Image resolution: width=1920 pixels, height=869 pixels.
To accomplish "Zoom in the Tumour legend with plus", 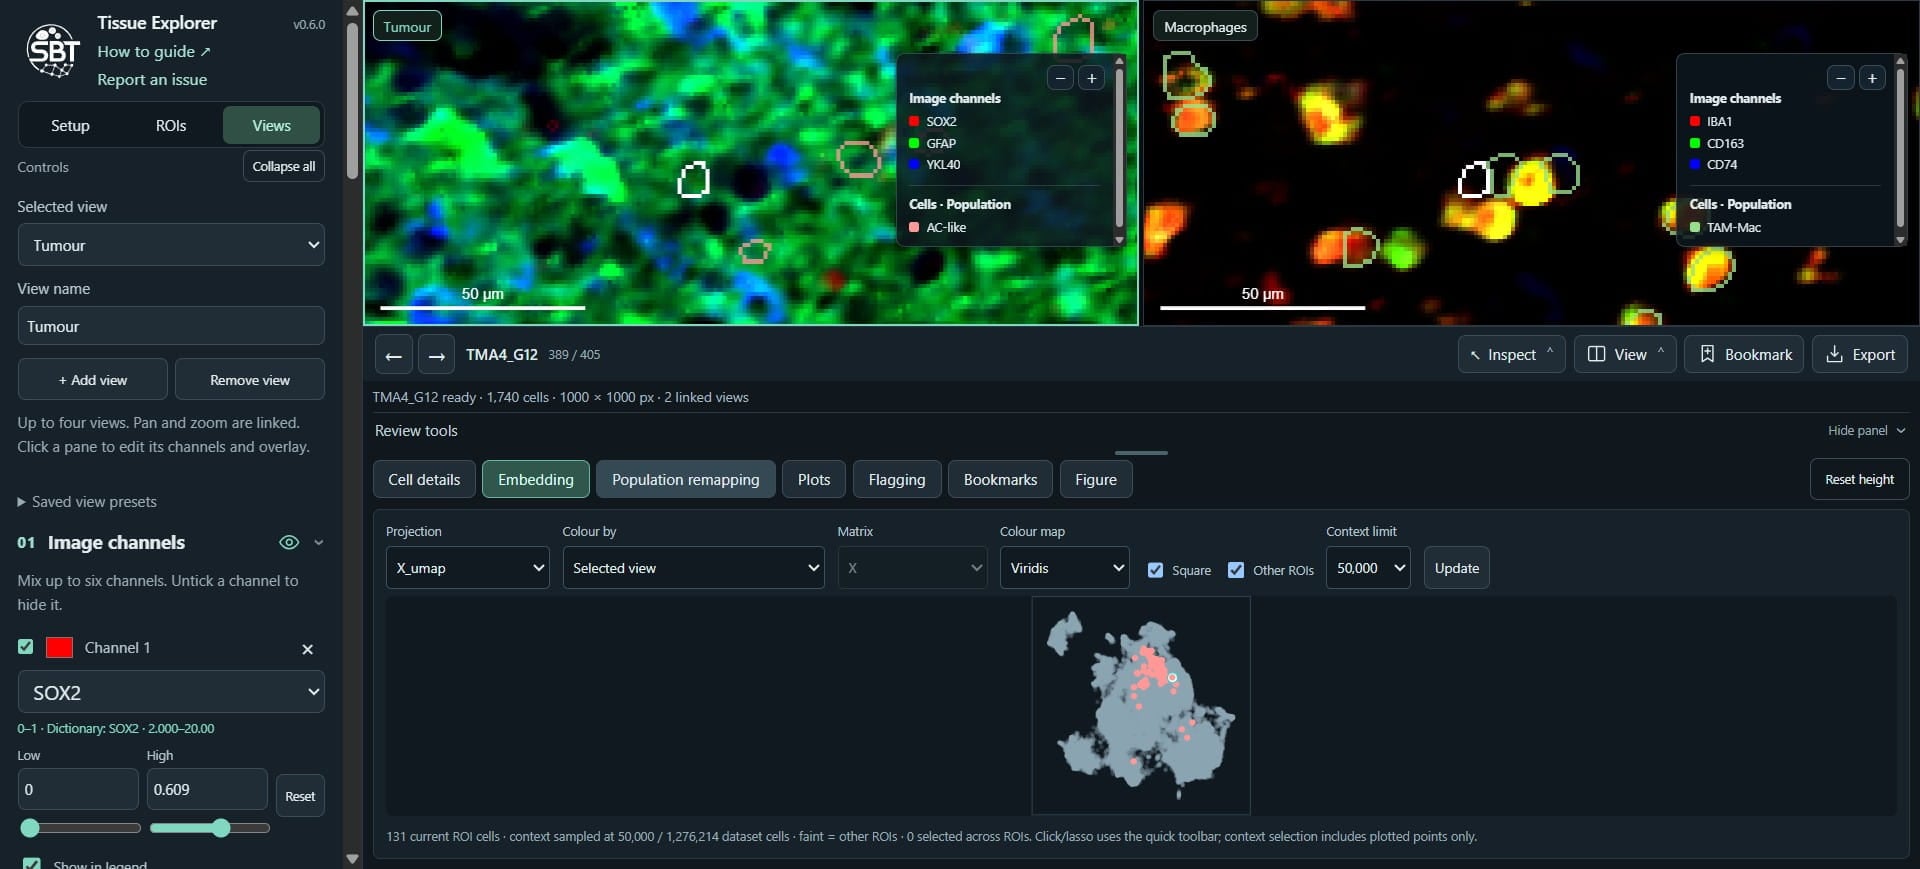I will point(1092,78).
